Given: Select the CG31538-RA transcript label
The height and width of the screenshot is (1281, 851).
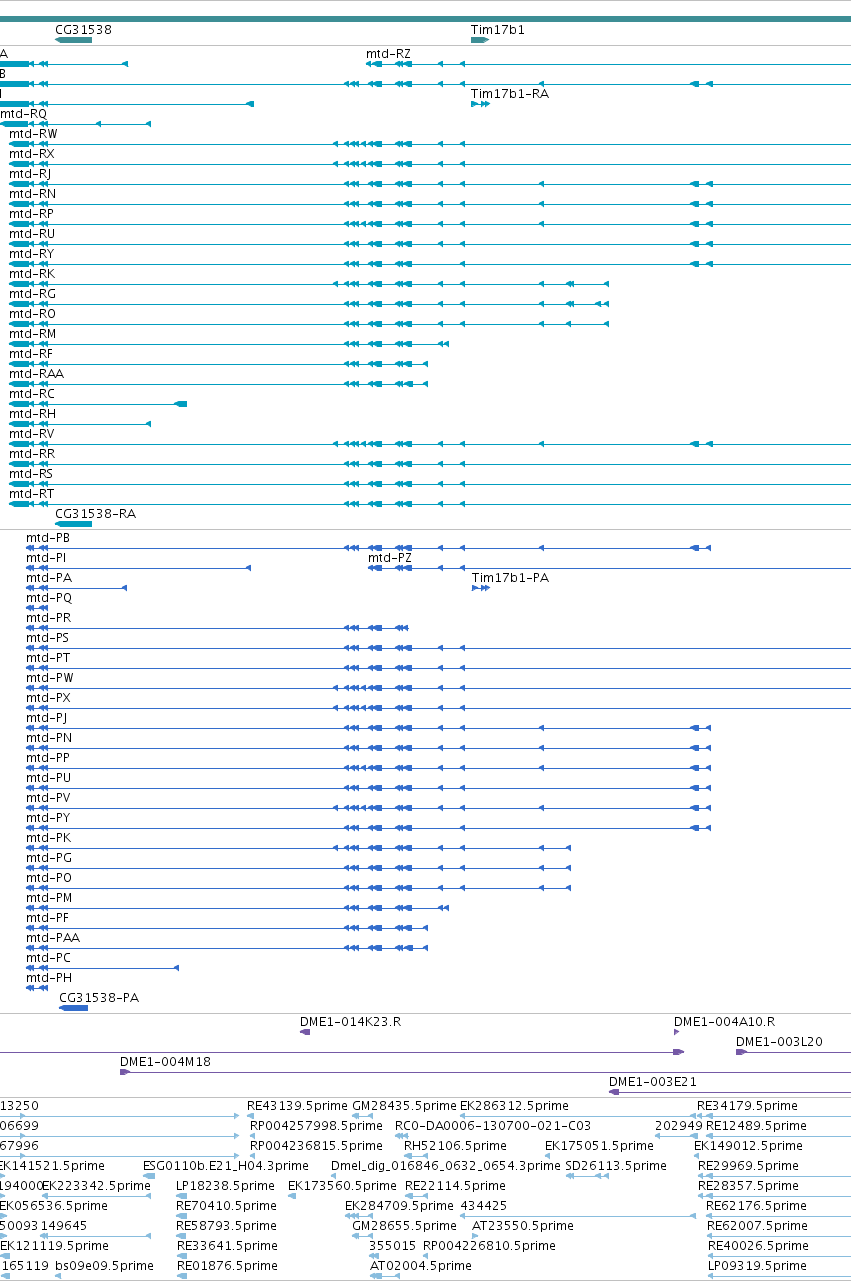Looking at the screenshot, I should coord(95,514).
